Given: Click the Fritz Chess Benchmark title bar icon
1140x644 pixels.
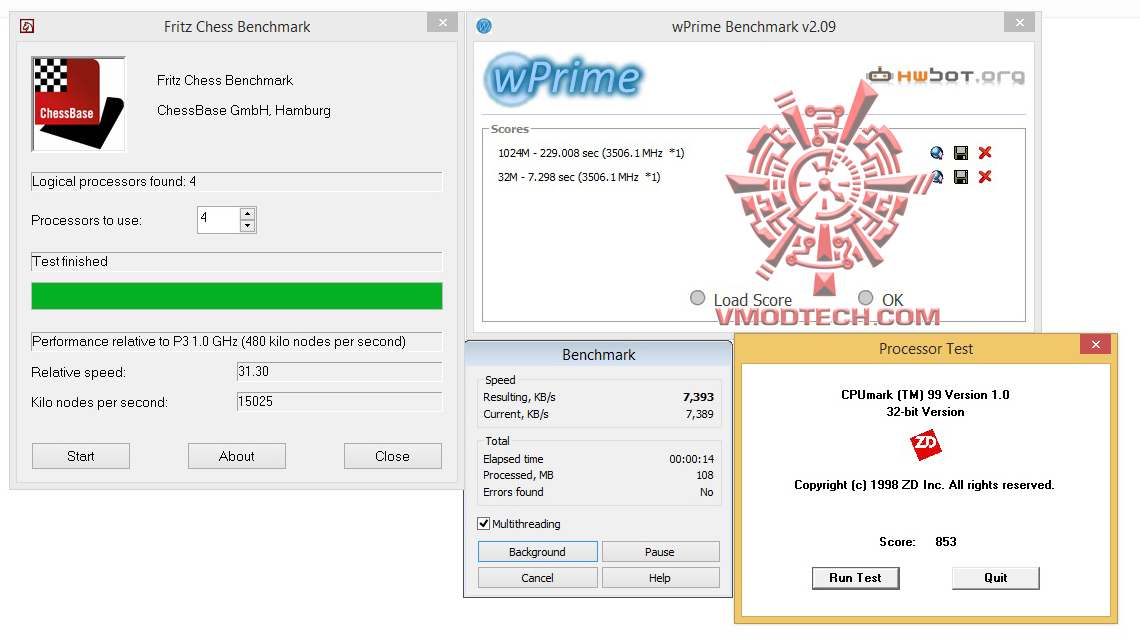Looking at the screenshot, I should pos(27,27).
